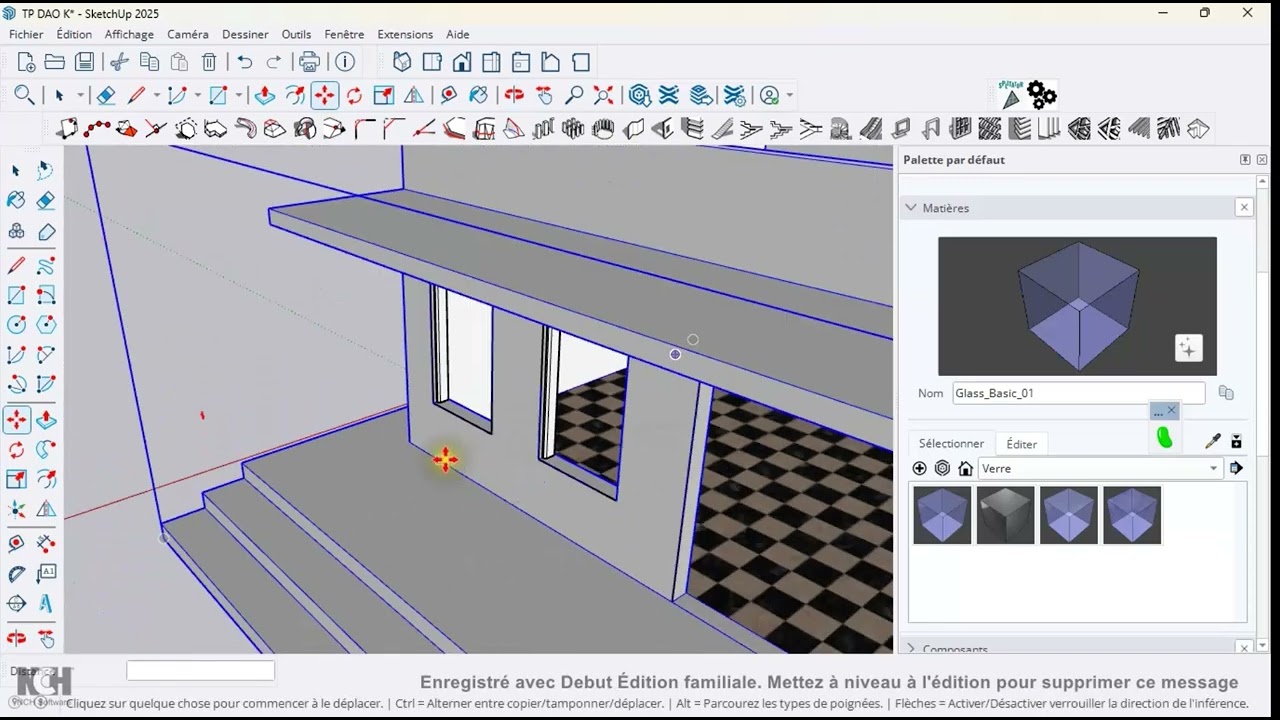The height and width of the screenshot is (720, 1280).
Task: Open the Search magnifier in the toolbar
Action: click(x=25, y=95)
